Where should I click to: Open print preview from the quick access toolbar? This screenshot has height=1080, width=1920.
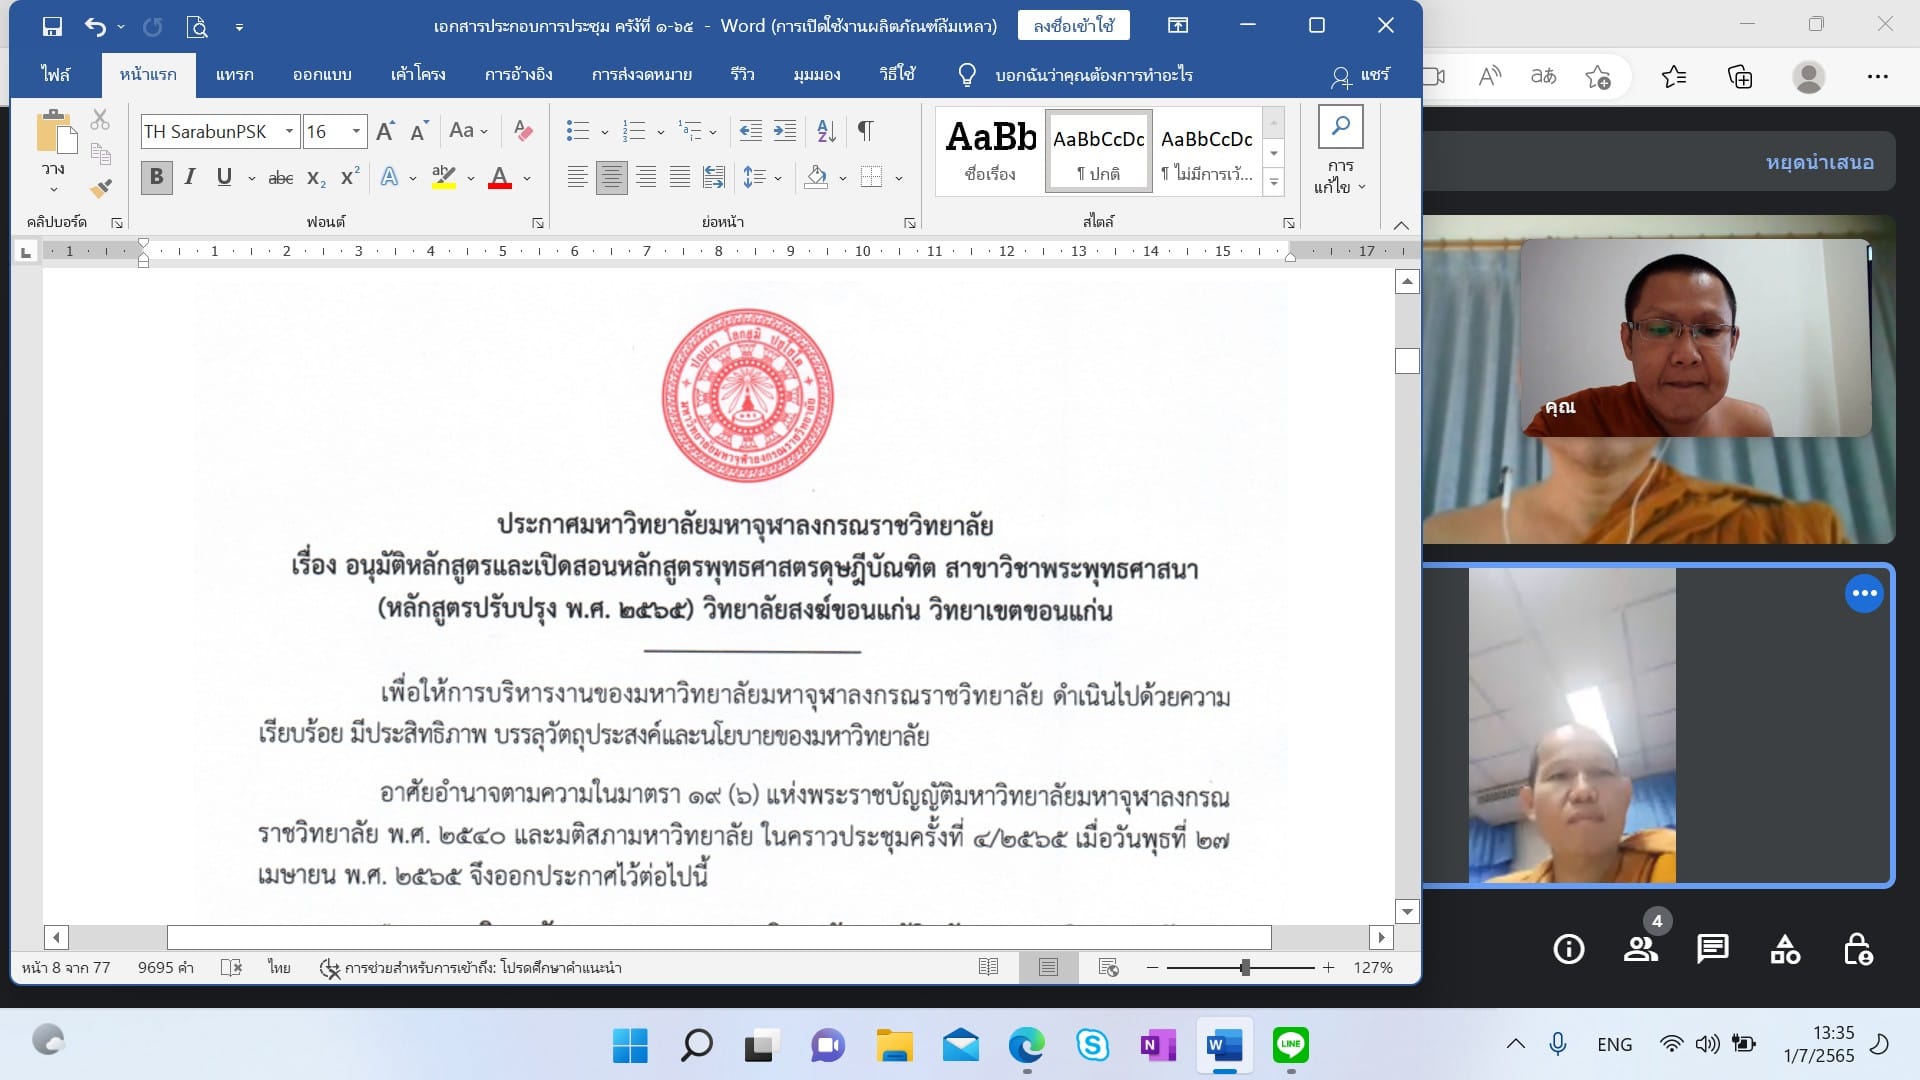197,27
